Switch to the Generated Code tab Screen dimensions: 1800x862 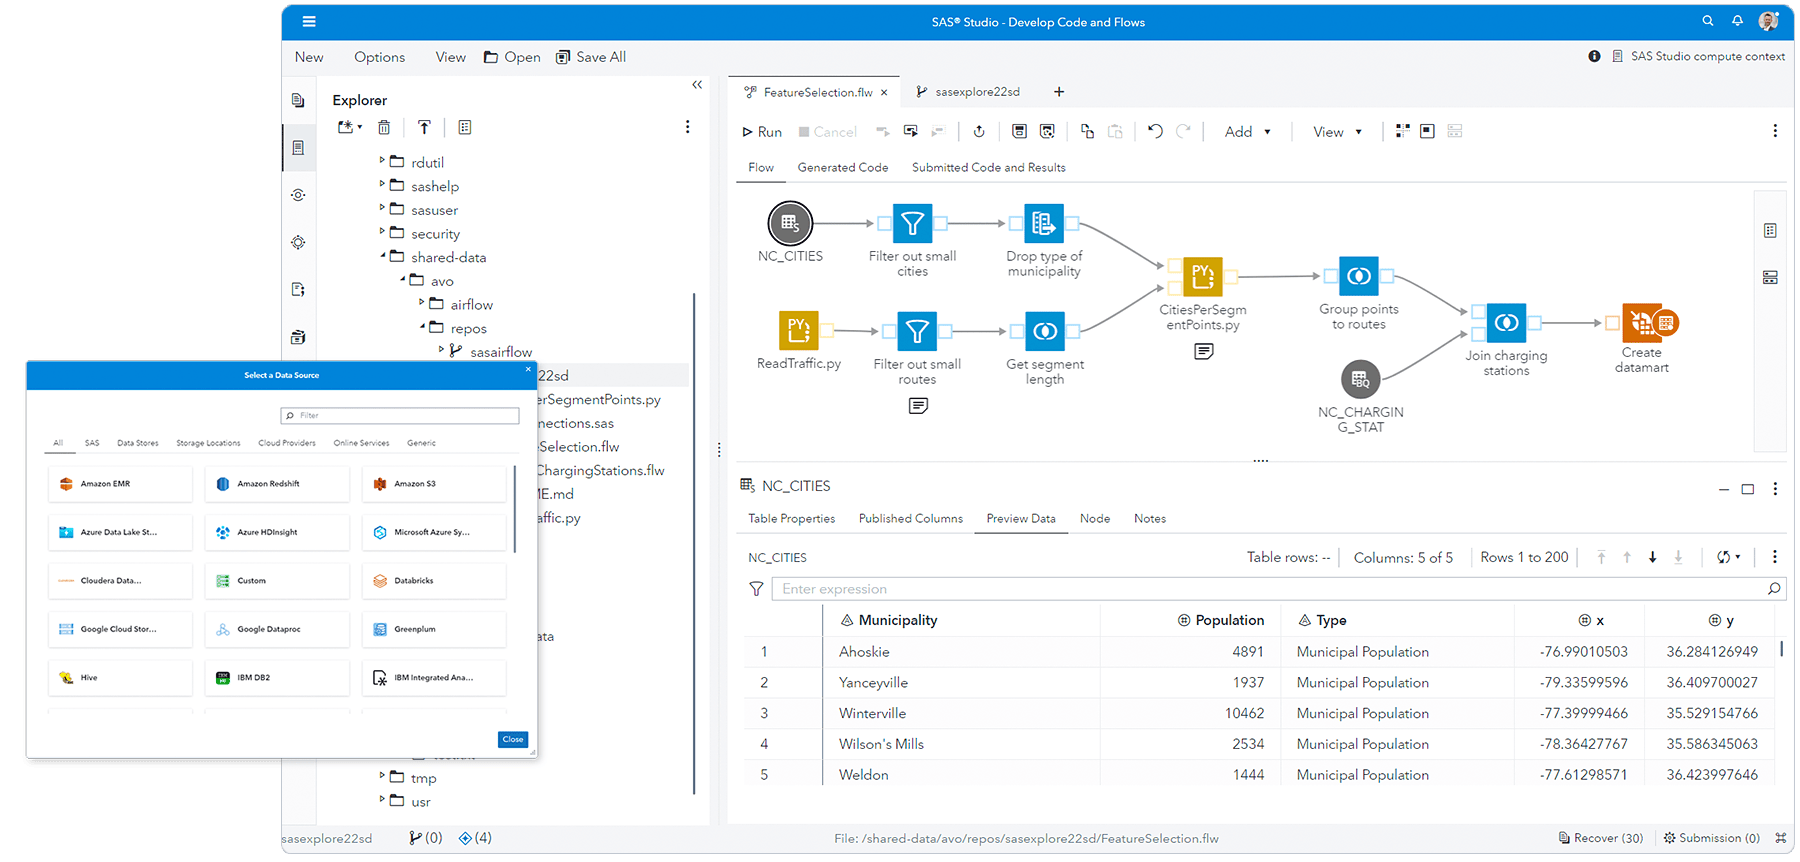(x=842, y=168)
